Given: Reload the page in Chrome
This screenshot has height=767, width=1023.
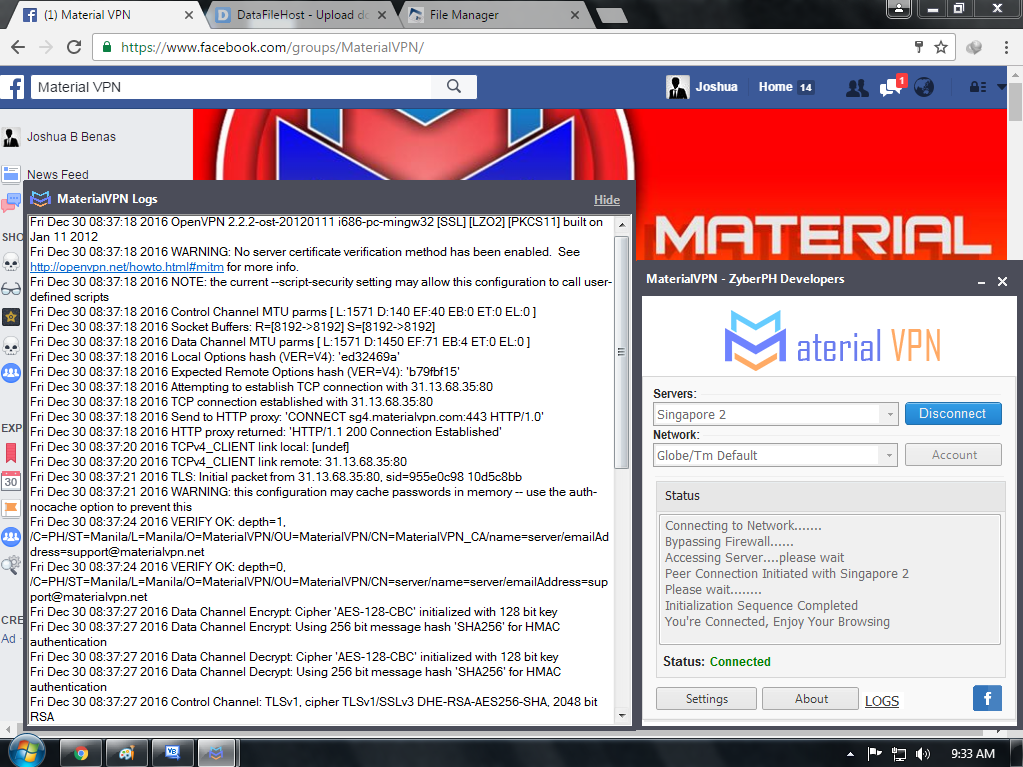Looking at the screenshot, I should point(74,47).
